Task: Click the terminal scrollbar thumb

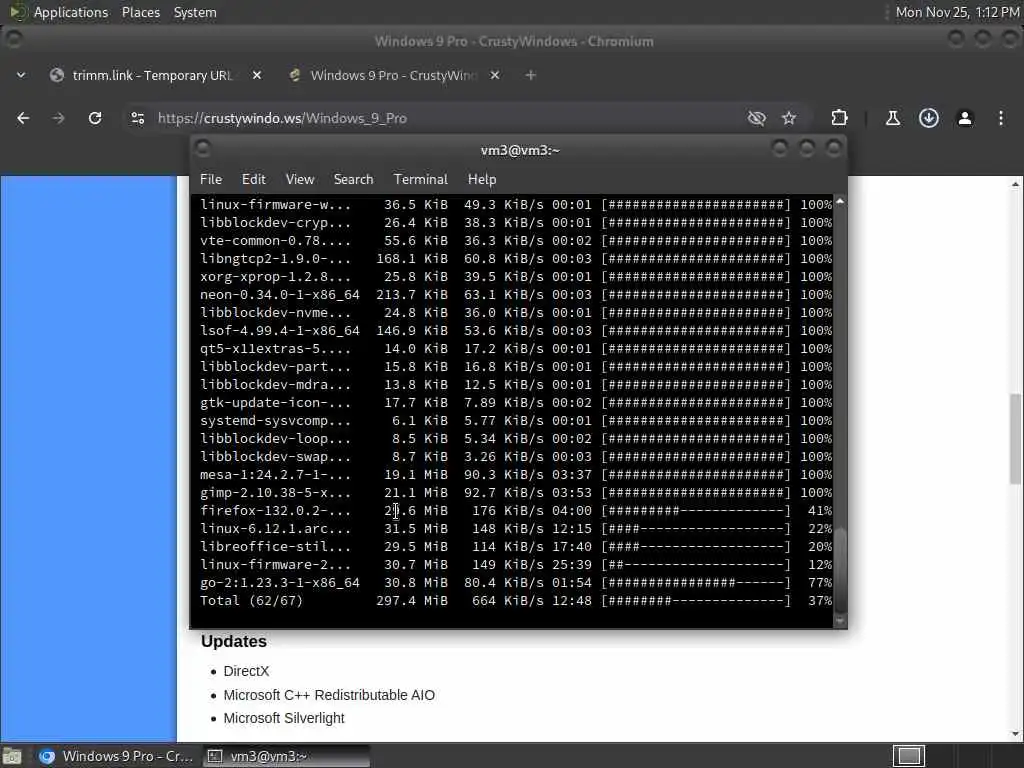Action: (x=840, y=569)
